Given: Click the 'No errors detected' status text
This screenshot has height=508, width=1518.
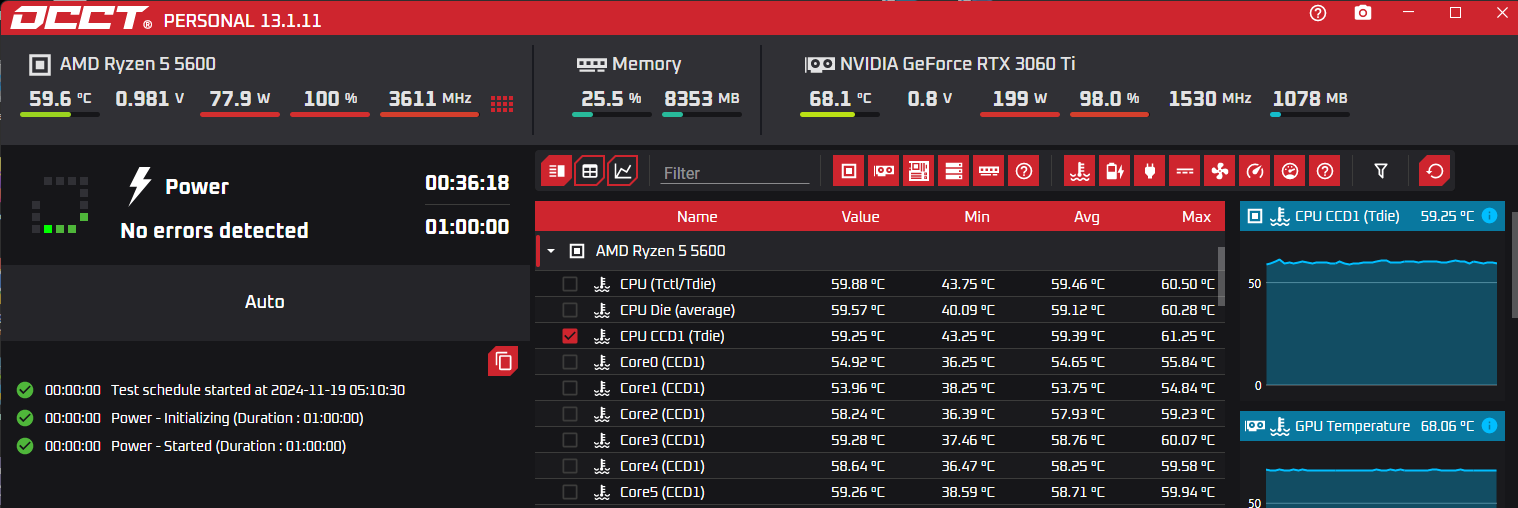Looking at the screenshot, I should pyautogui.click(x=214, y=231).
